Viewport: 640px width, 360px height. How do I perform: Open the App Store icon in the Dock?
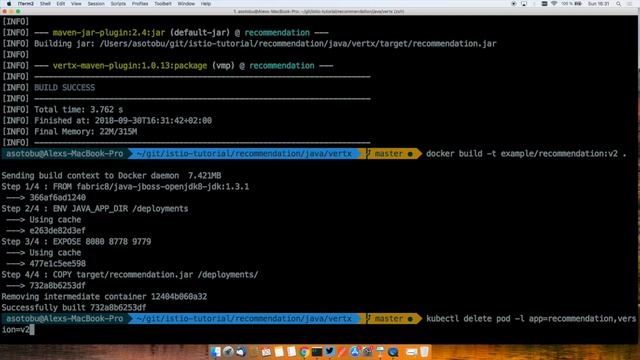[355, 351]
